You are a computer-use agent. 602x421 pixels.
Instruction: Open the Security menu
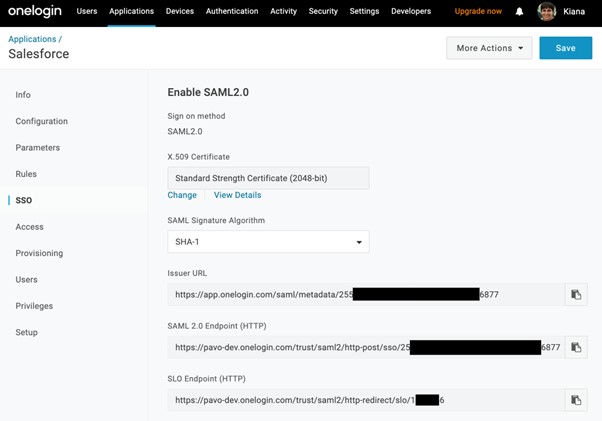pyautogui.click(x=323, y=11)
